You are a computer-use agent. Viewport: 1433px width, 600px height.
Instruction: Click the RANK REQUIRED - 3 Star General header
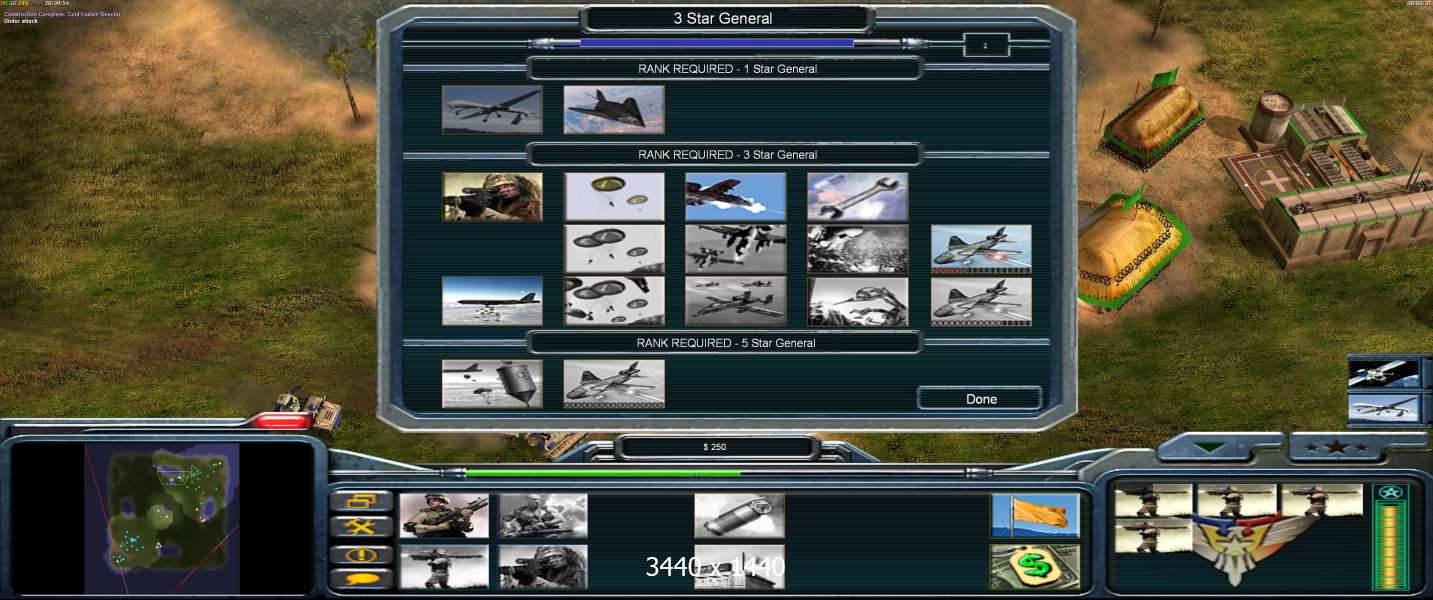pyautogui.click(x=727, y=155)
